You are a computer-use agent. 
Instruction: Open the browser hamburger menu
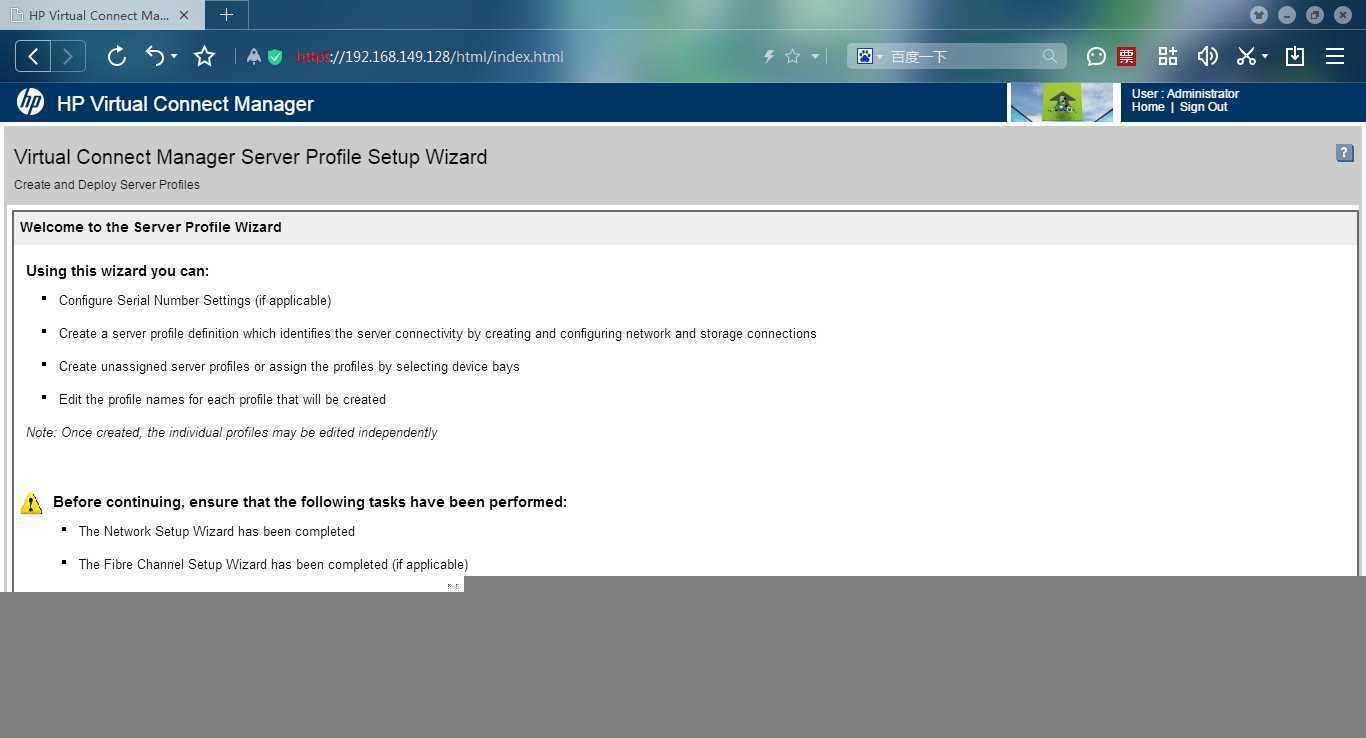tap(1334, 56)
